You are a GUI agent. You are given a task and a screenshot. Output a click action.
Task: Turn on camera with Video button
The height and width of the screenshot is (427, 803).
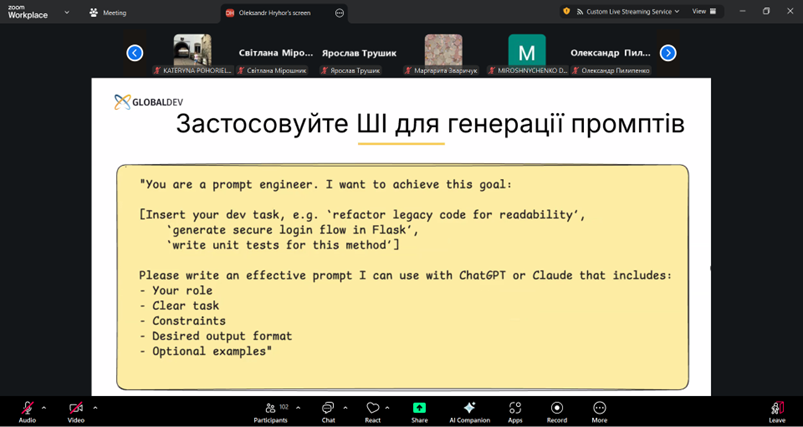76,409
